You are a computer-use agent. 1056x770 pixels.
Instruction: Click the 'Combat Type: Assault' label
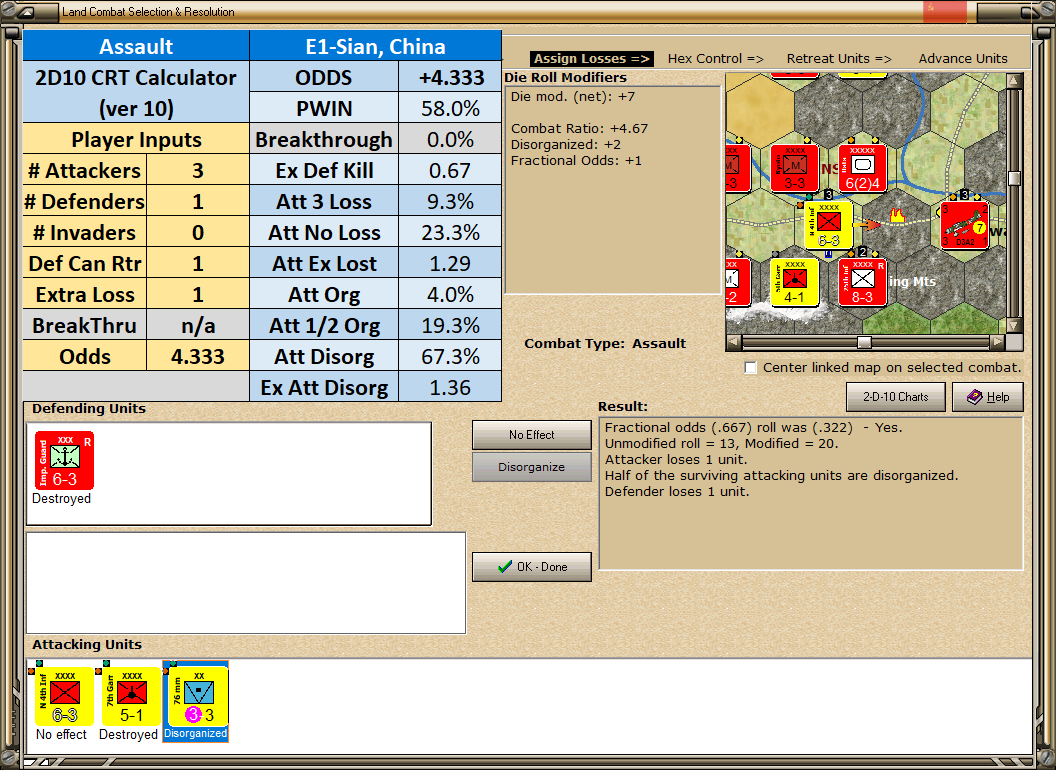coord(605,344)
